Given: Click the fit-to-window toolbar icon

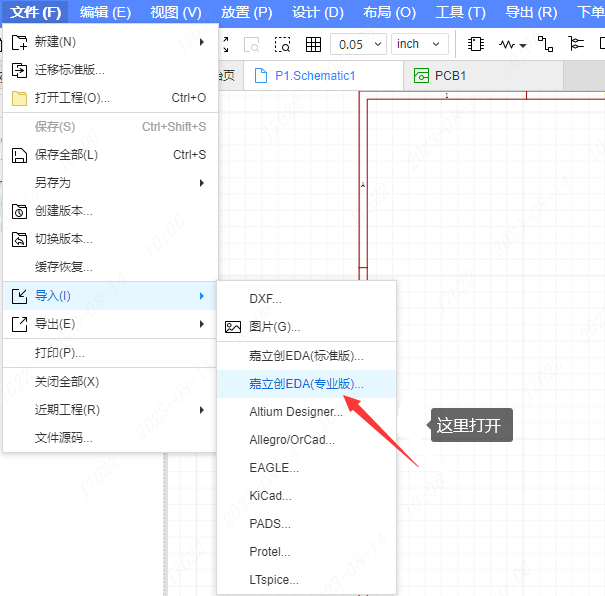Looking at the screenshot, I should point(226,44).
